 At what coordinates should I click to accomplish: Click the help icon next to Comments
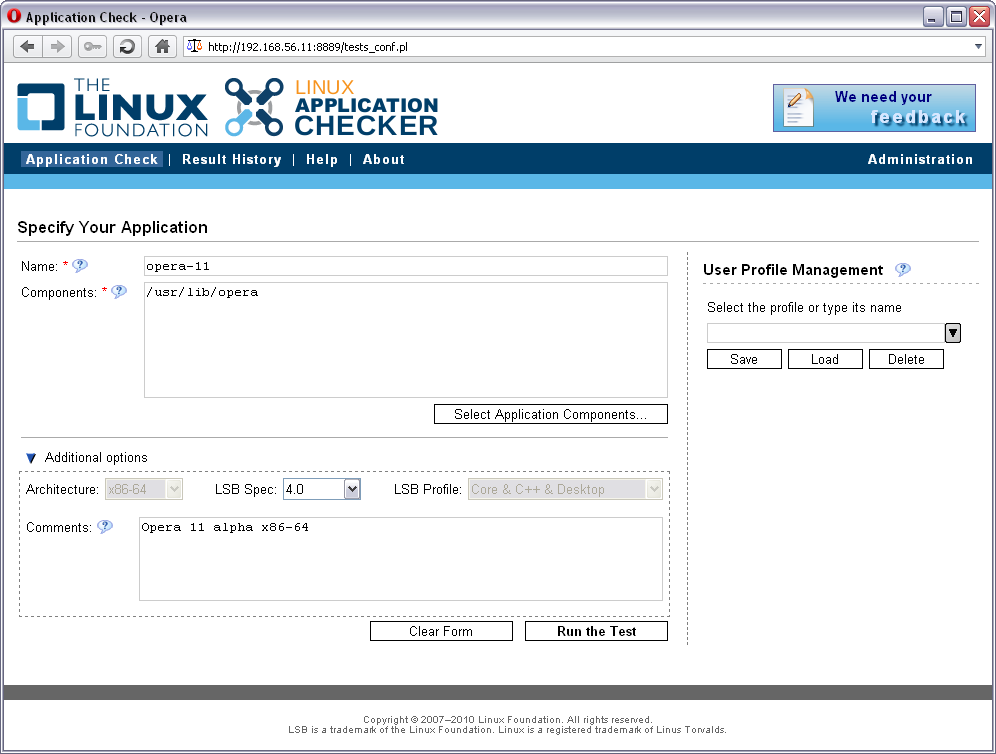(x=105, y=527)
